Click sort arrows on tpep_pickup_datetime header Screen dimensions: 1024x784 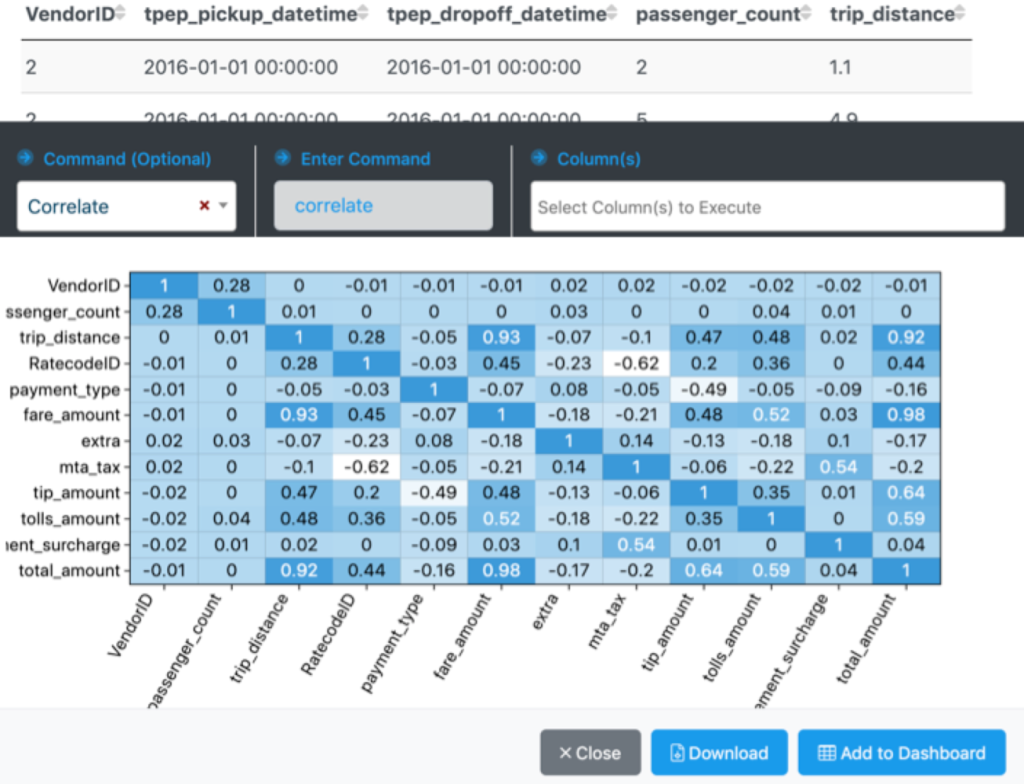363,14
